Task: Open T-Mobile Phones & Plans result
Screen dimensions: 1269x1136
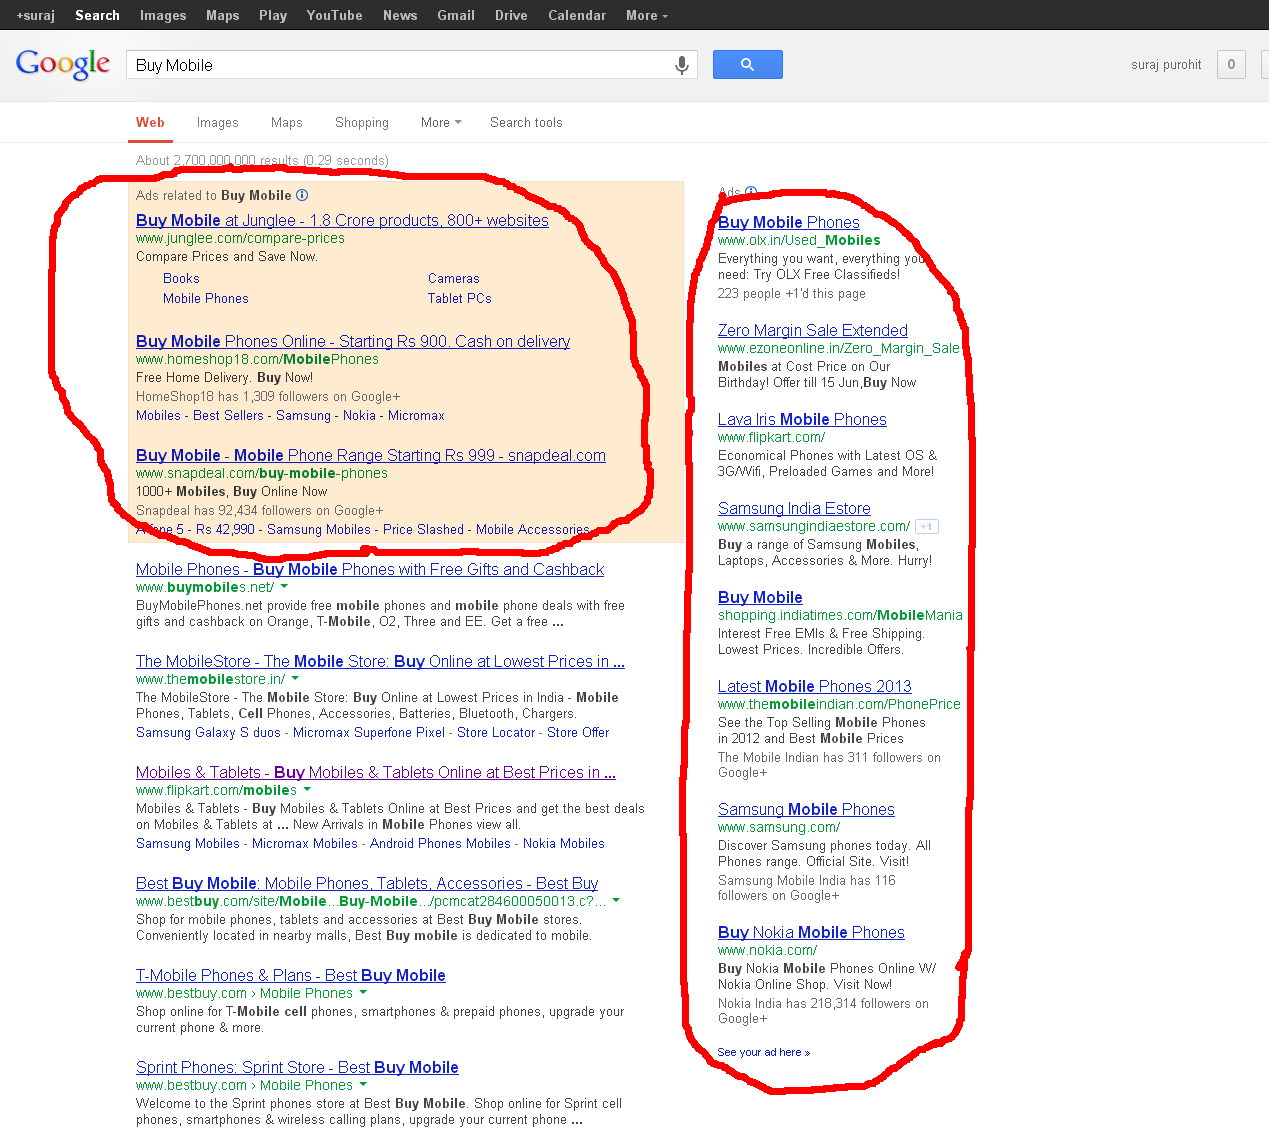Action: (x=291, y=975)
